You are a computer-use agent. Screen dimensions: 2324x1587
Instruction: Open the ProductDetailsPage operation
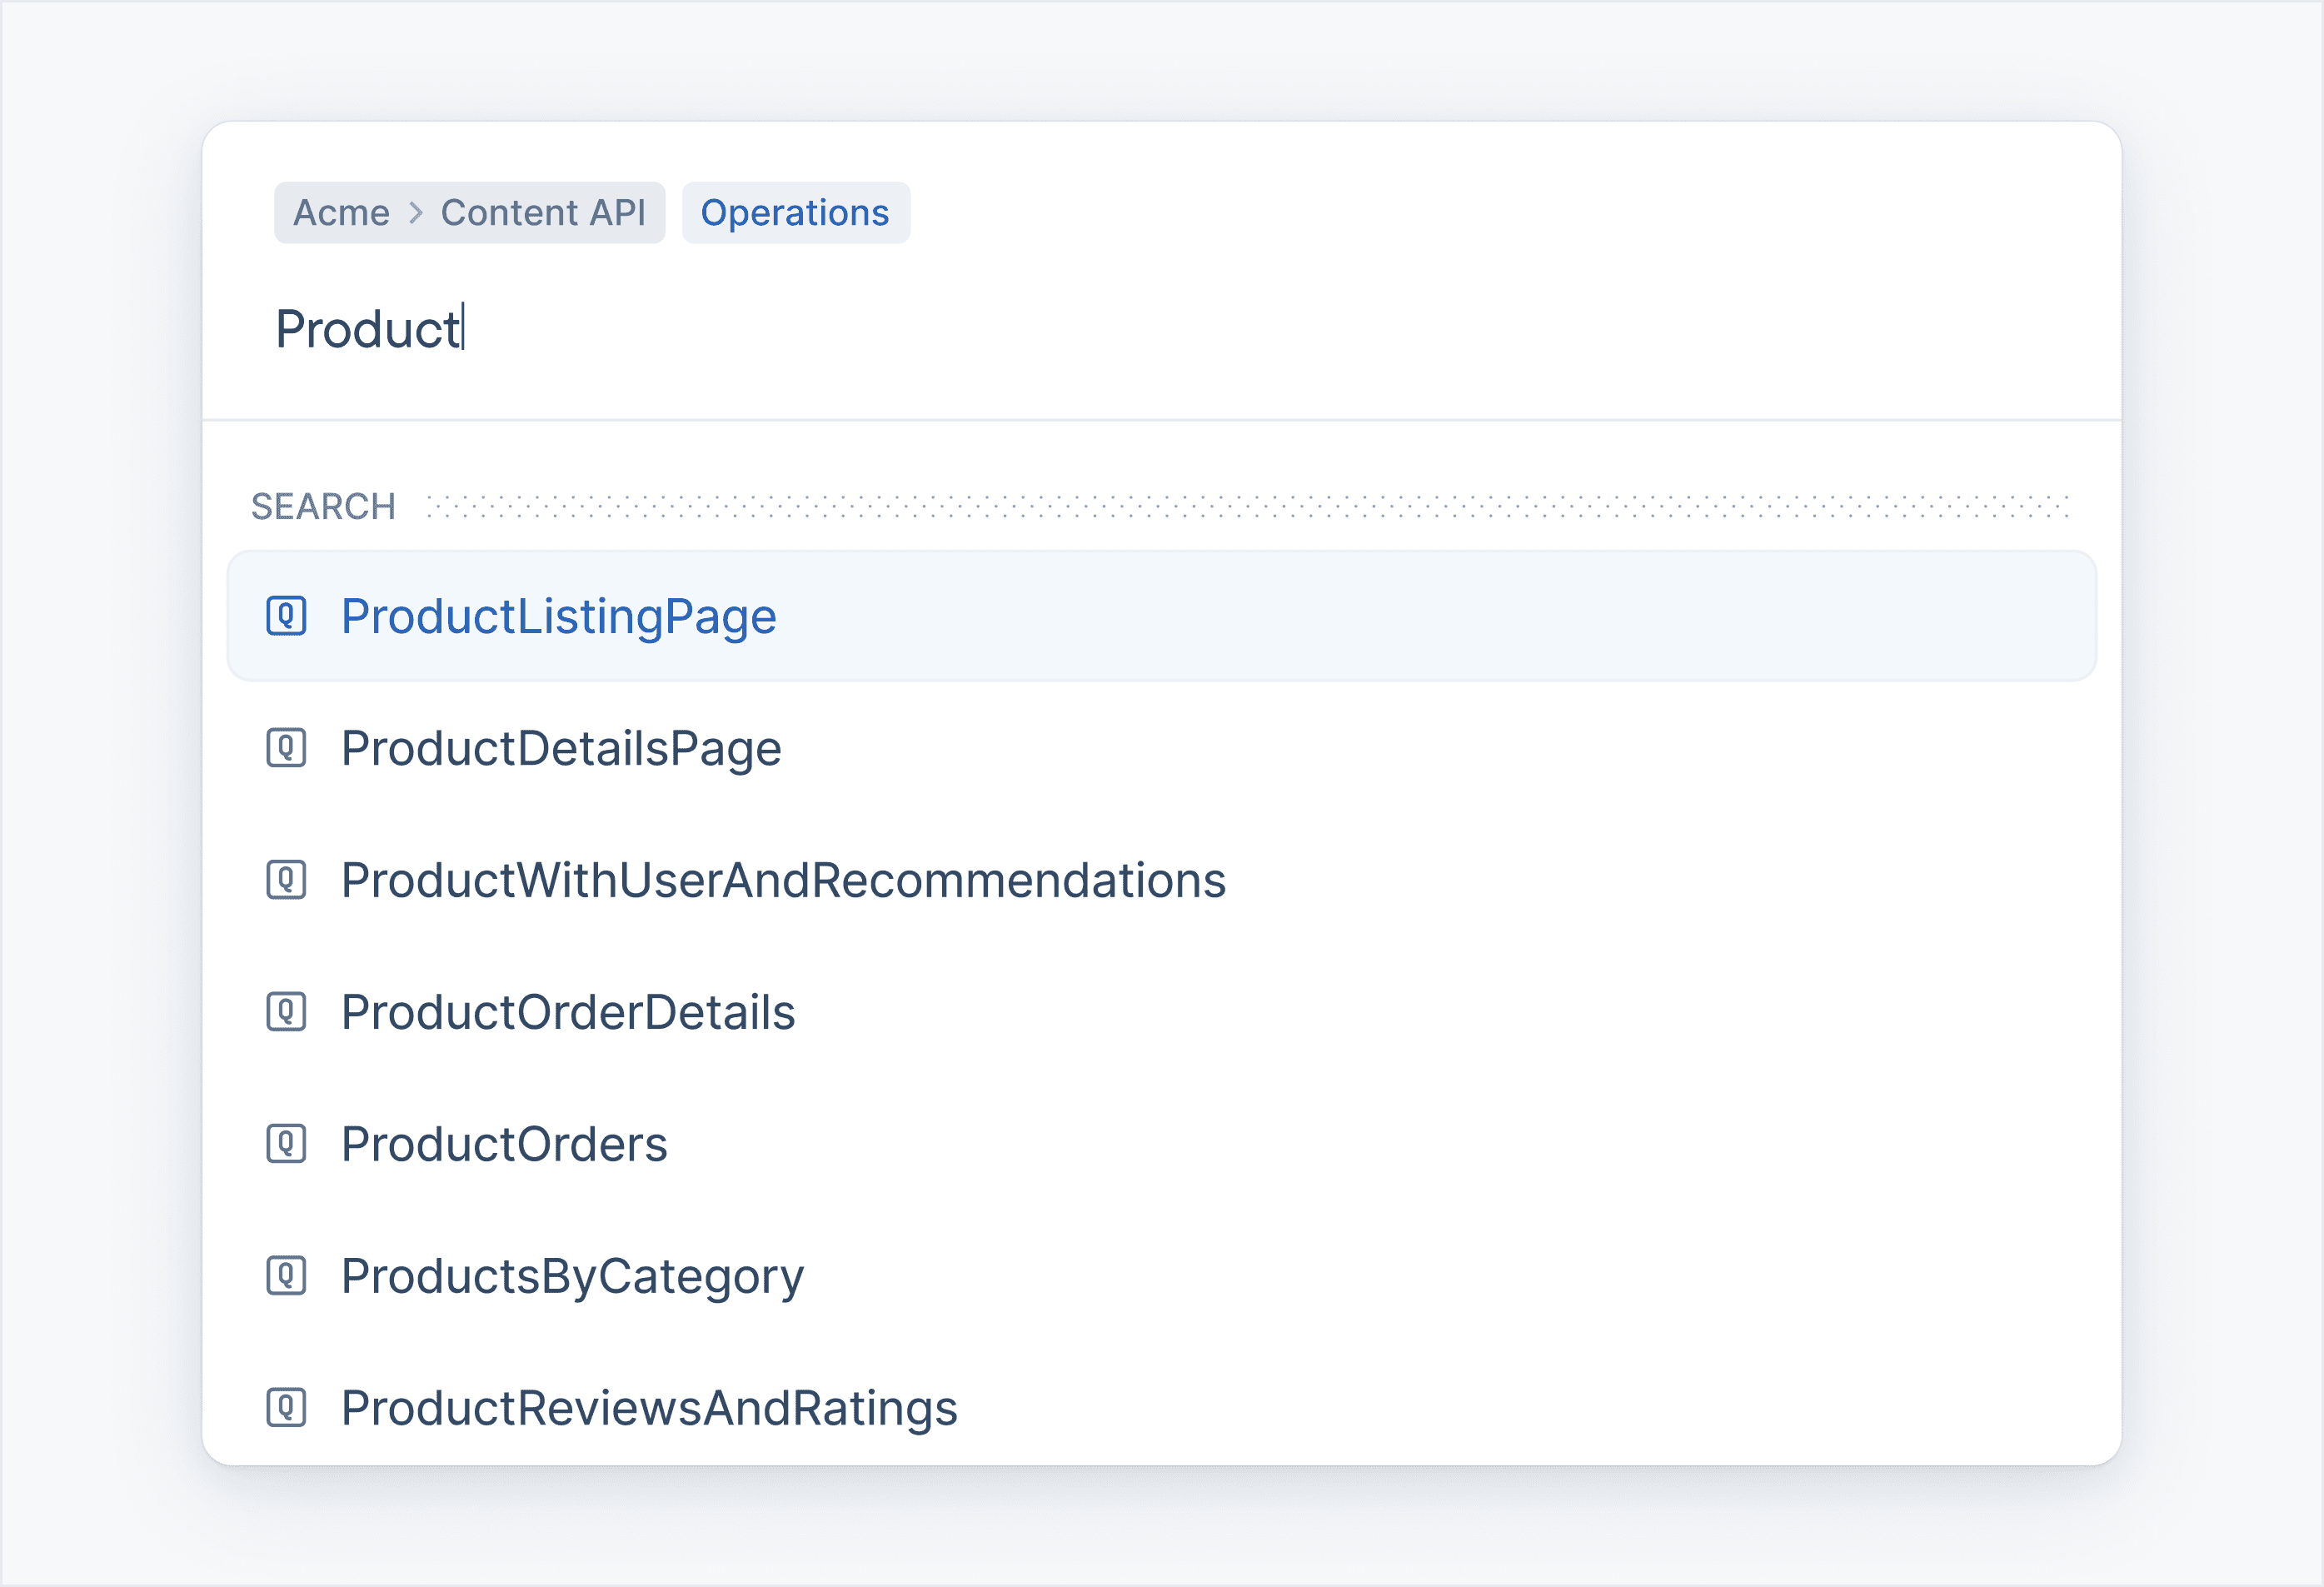click(561, 748)
